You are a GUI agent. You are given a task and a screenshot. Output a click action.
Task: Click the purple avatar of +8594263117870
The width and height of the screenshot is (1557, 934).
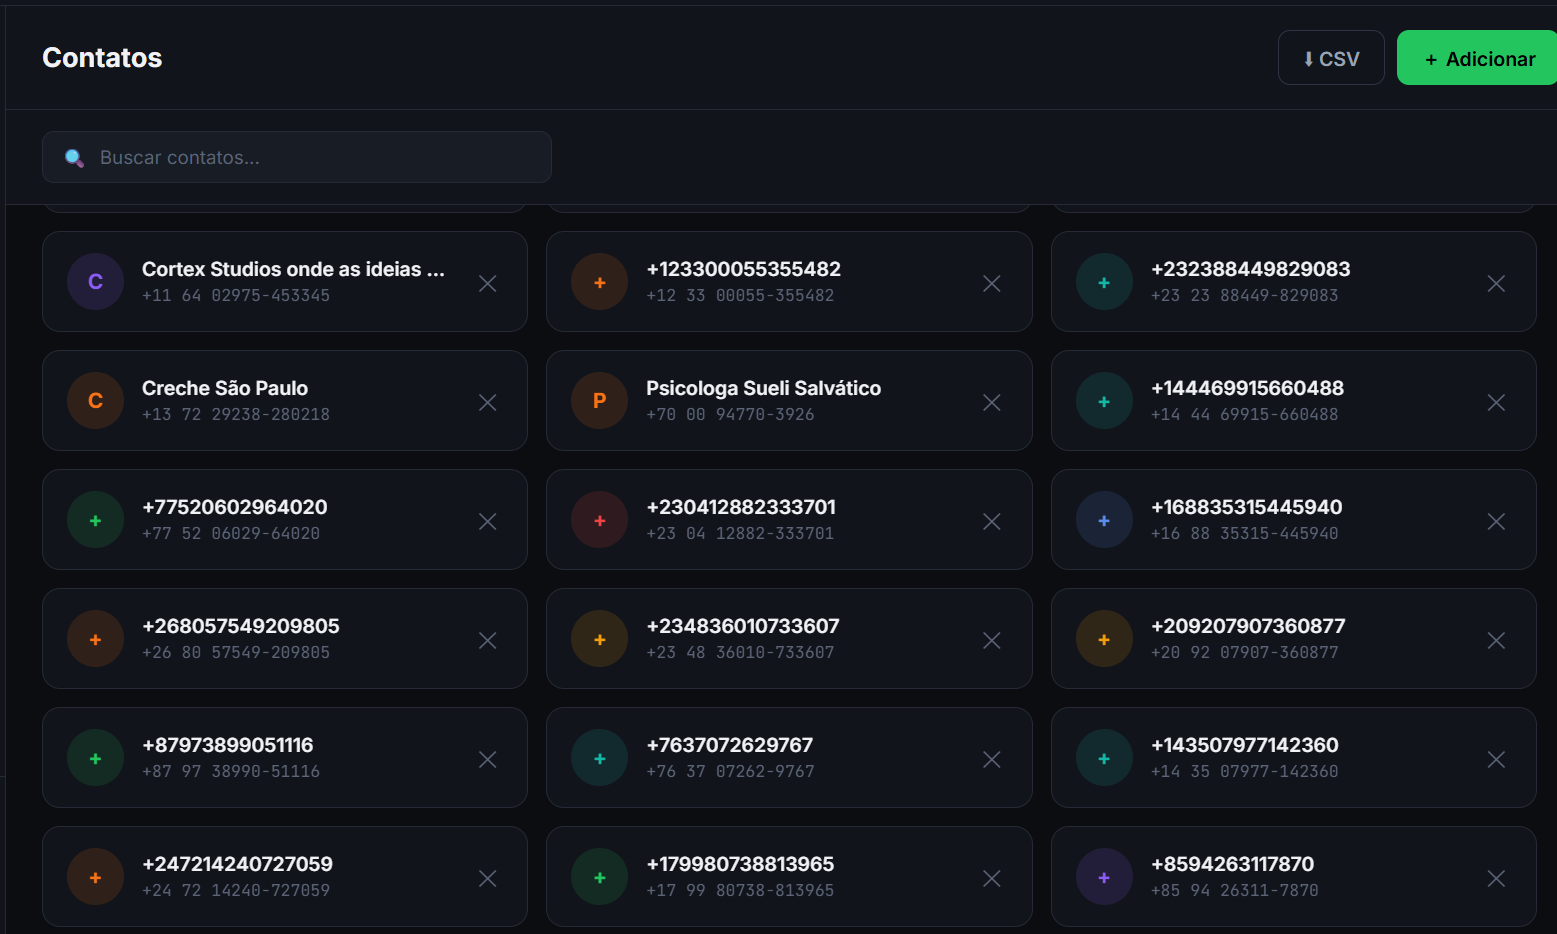pos(1104,876)
